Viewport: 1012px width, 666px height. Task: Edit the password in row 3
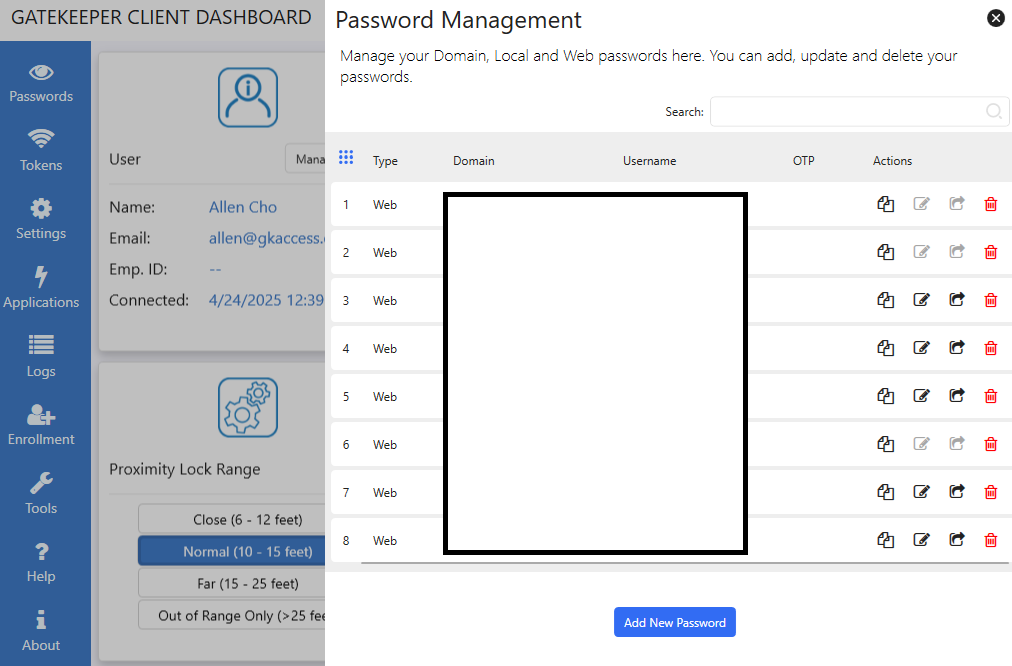[922, 300]
